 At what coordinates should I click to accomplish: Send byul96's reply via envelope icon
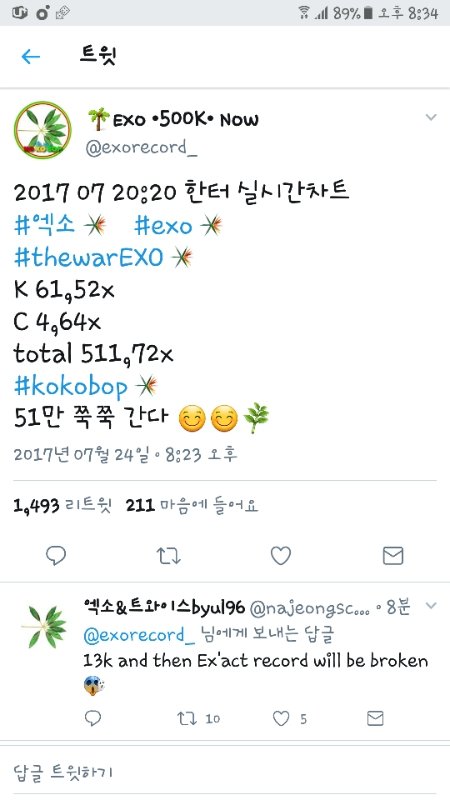pyautogui.click(x=375, y=718)
